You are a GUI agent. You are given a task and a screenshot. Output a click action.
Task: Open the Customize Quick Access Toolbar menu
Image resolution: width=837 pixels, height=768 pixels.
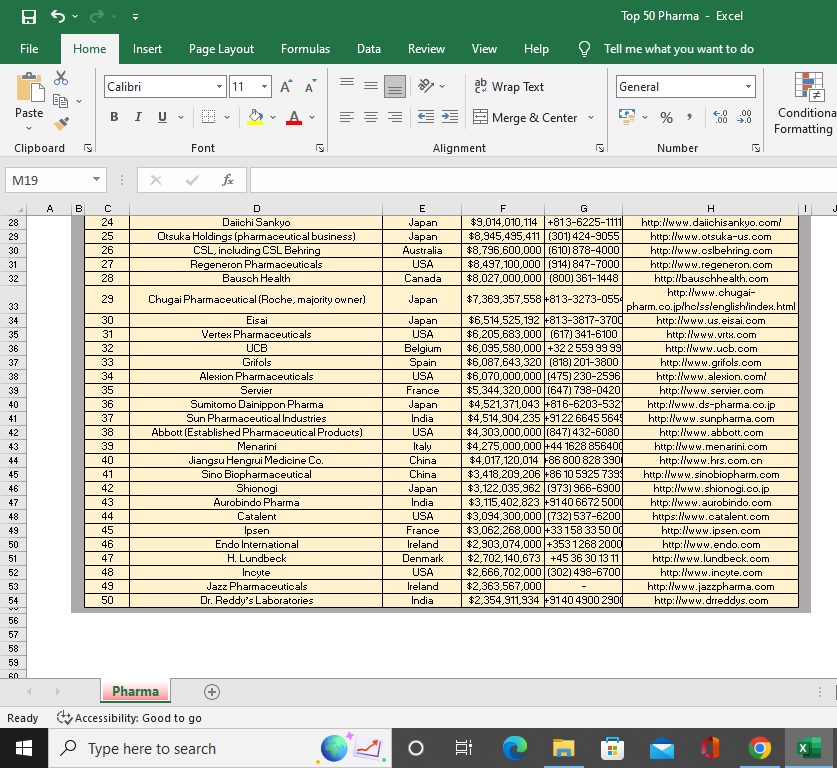coord(136,17)
